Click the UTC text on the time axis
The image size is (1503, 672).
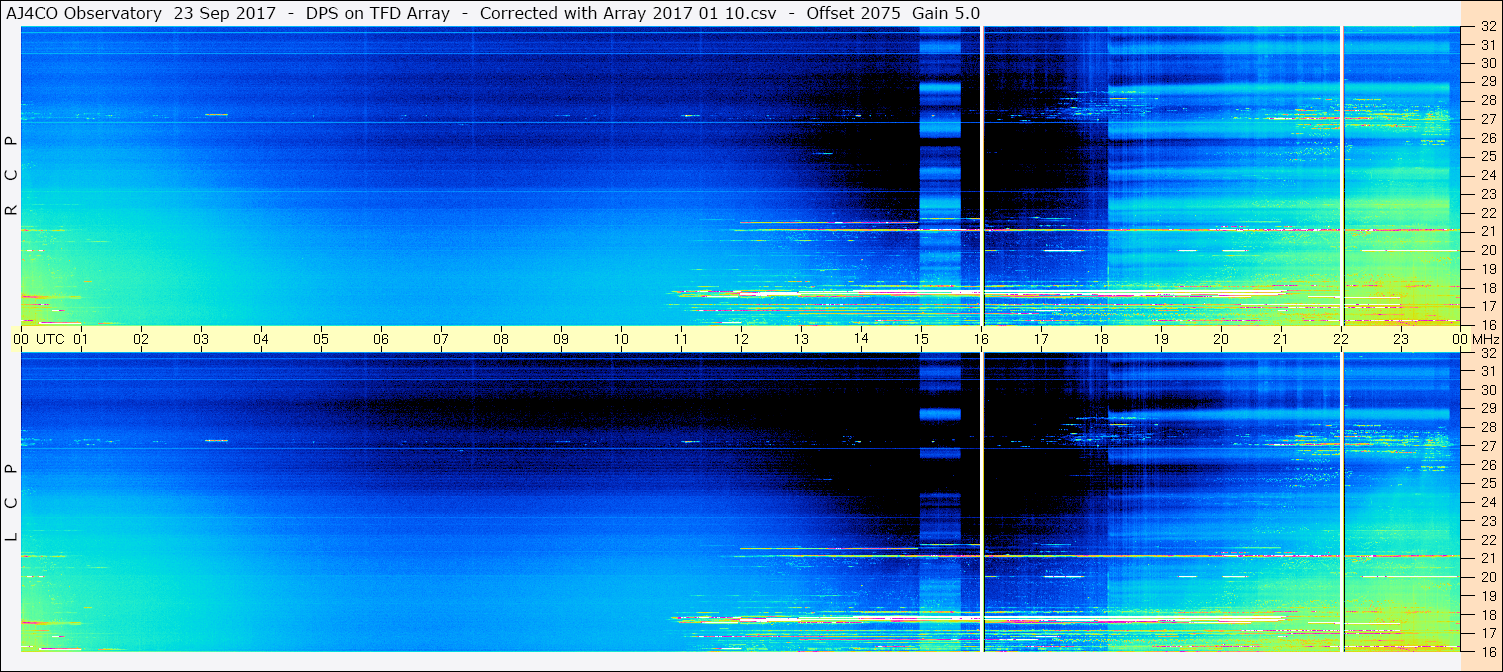pyautogui.click(x=50, y=339)
